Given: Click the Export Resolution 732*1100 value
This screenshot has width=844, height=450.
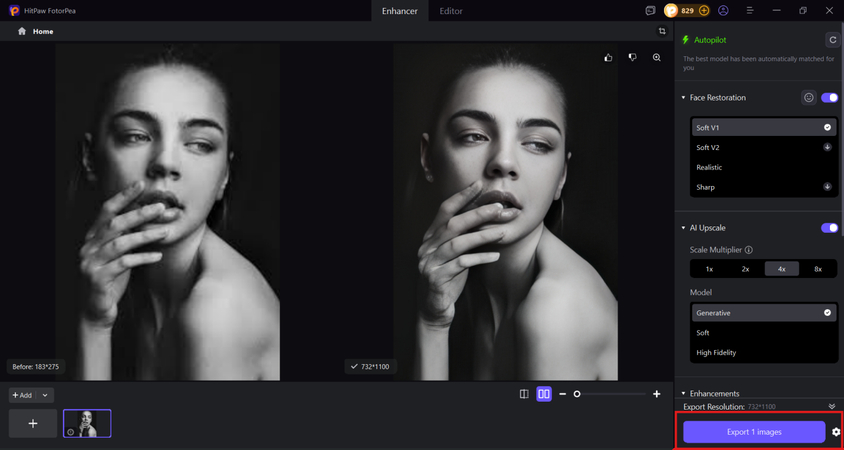Looking at the screenshot, I should (x=762, y=406).
